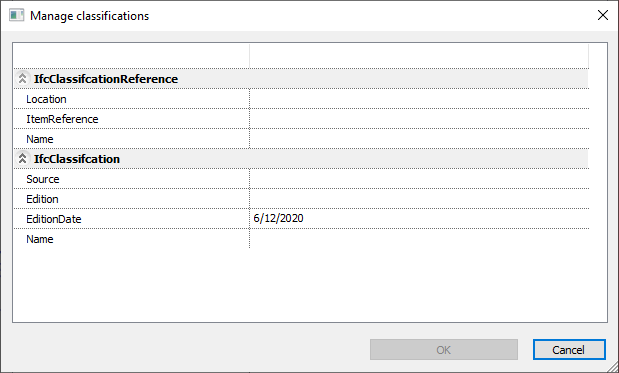Select the Edition value field

[419, 199]
